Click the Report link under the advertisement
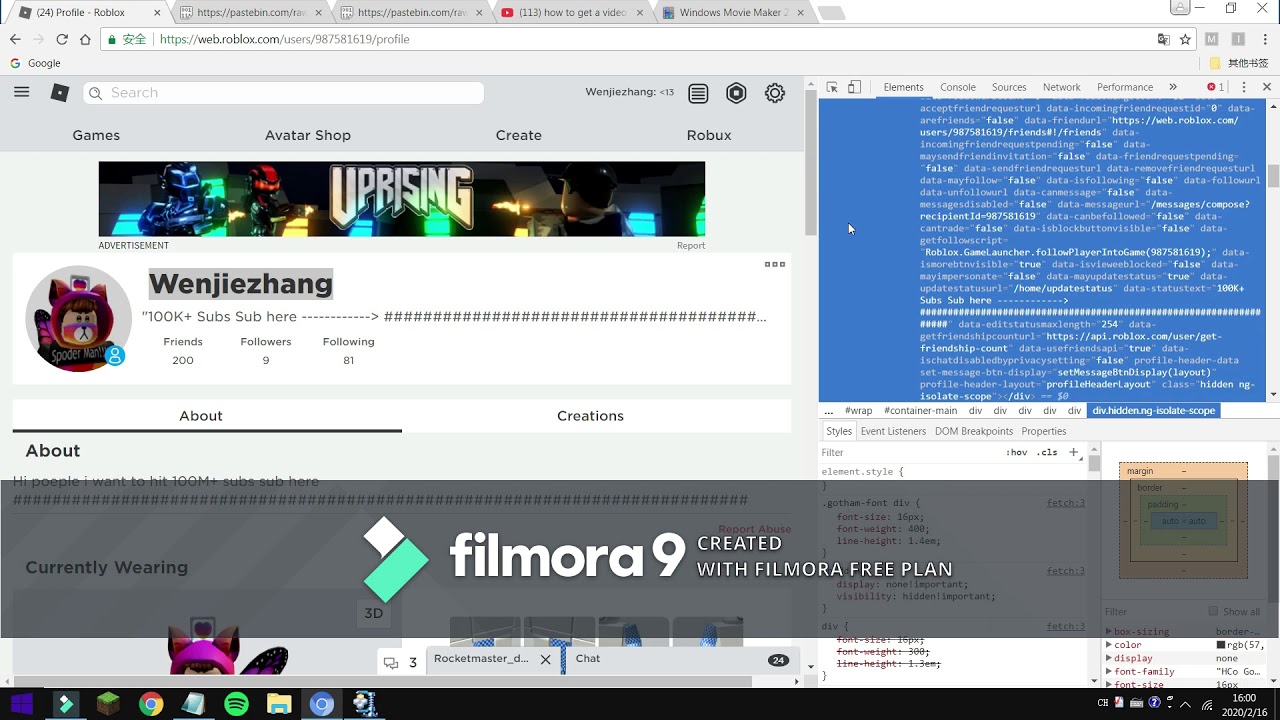 [x=691, y=245]
